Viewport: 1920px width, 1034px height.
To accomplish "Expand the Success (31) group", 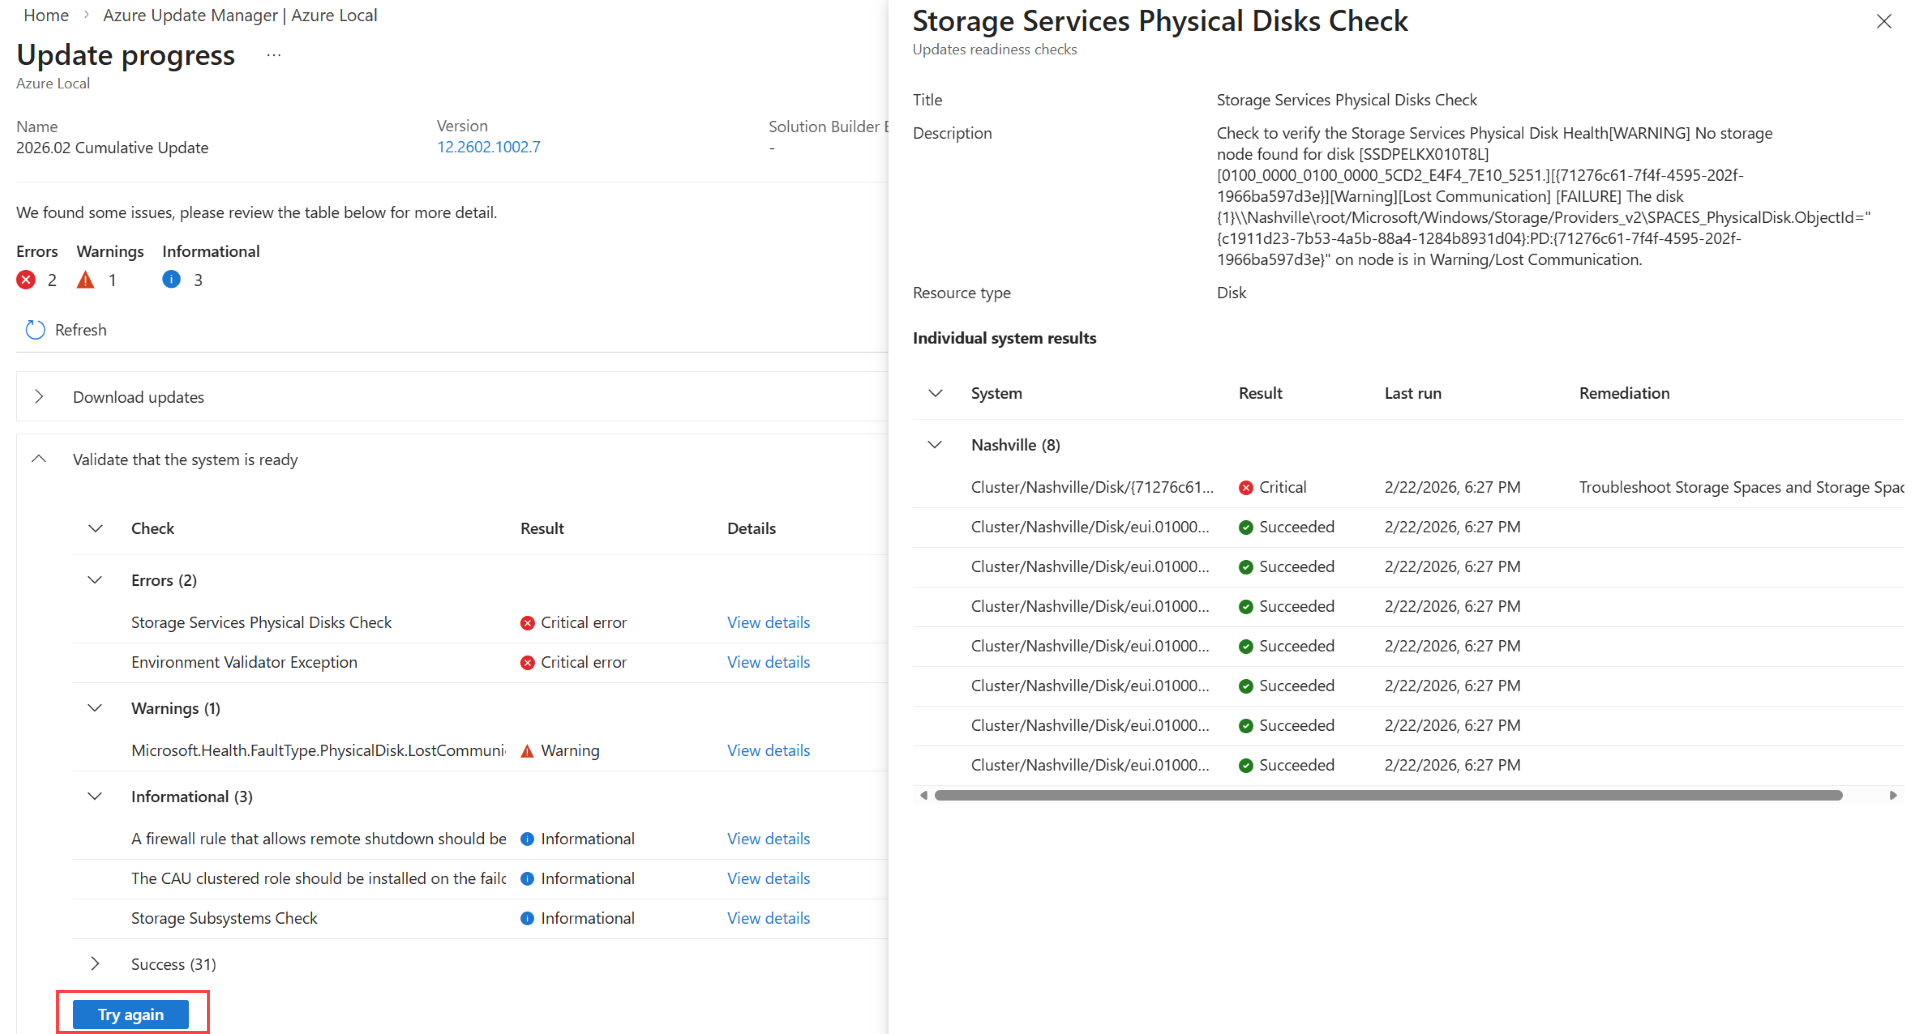I will 95,964.
